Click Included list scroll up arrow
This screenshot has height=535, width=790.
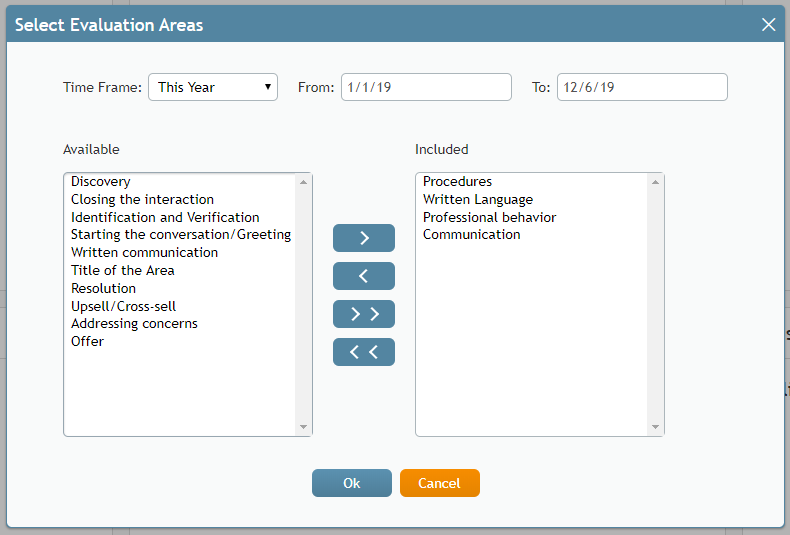click(x=655, y=182)
